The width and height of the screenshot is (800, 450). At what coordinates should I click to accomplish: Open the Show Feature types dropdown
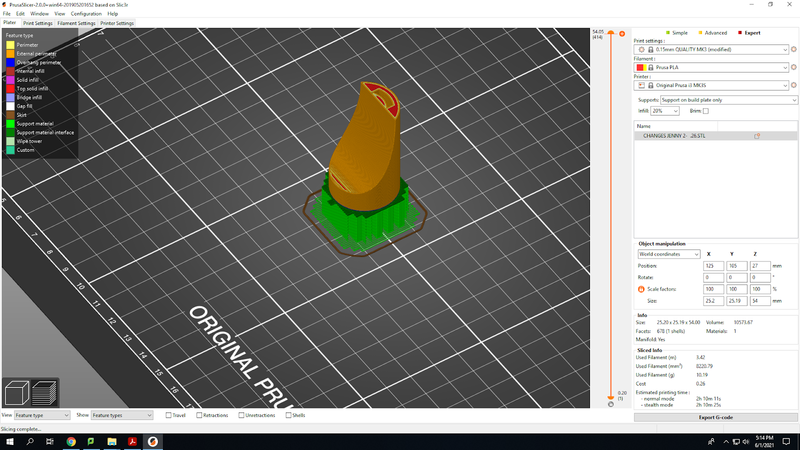121,415
